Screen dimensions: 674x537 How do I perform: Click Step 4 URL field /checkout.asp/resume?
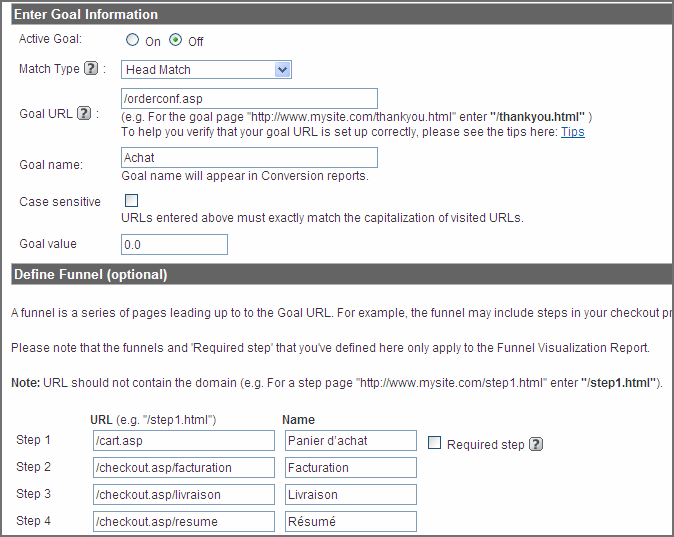pyautogui.click(x=182, y=522)
